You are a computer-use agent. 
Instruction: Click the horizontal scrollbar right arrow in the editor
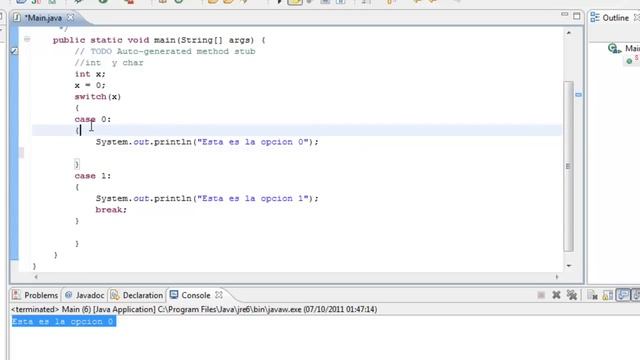(557, 277)
